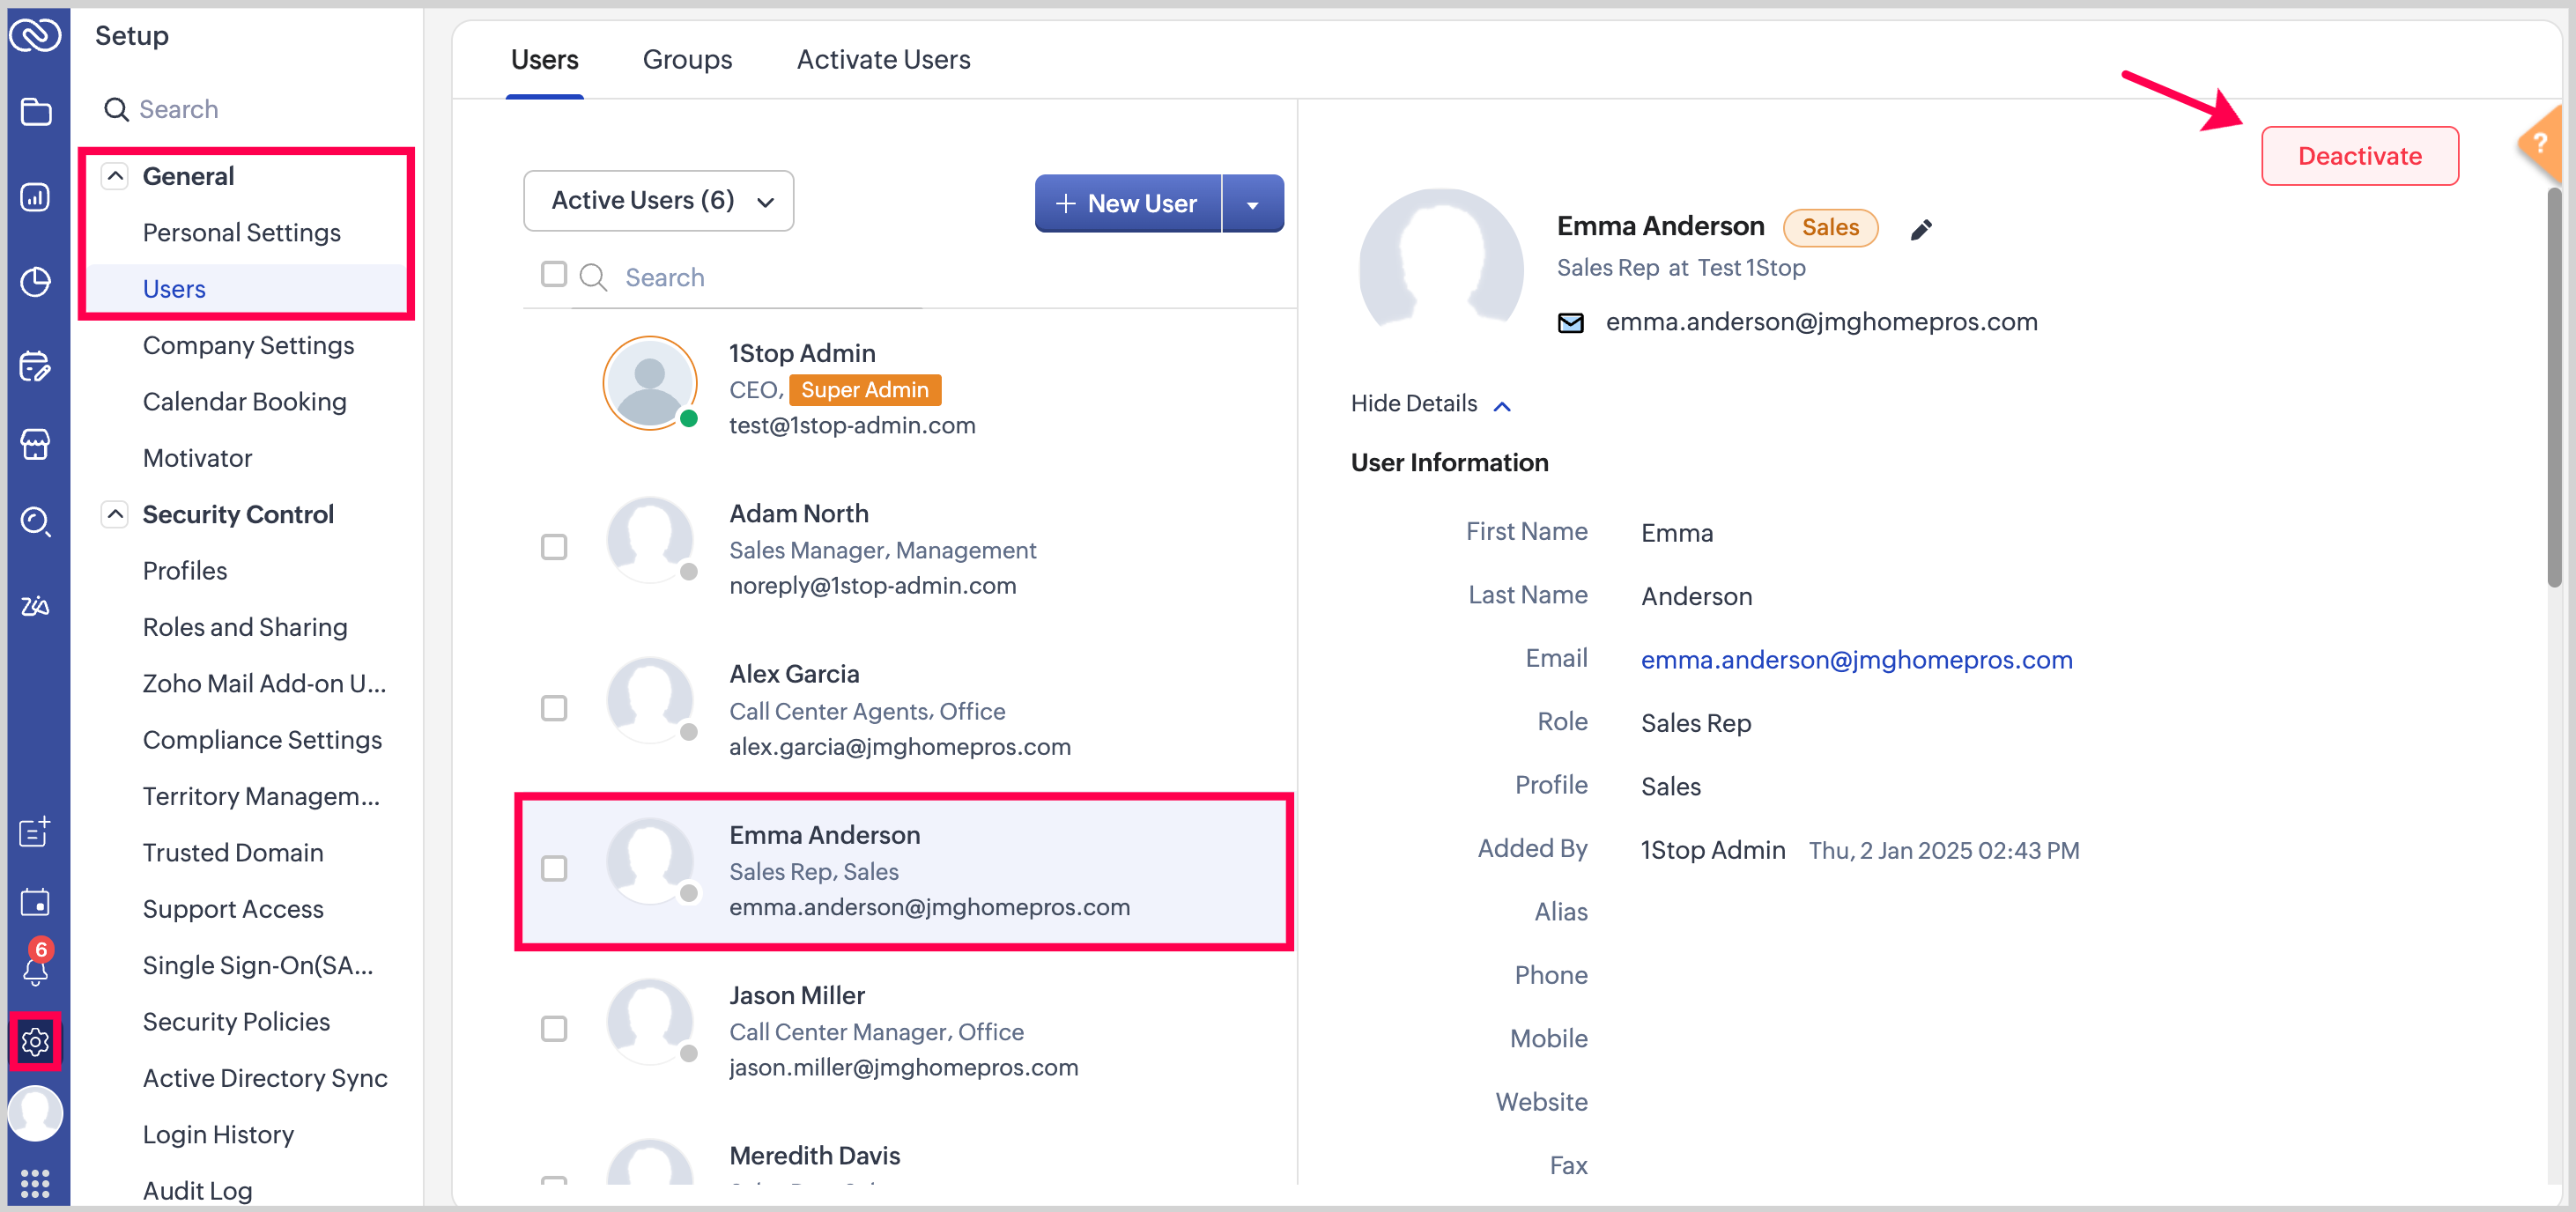Check the box next to Adam North
This screenshot has width=2576, height=1212.
553,547
